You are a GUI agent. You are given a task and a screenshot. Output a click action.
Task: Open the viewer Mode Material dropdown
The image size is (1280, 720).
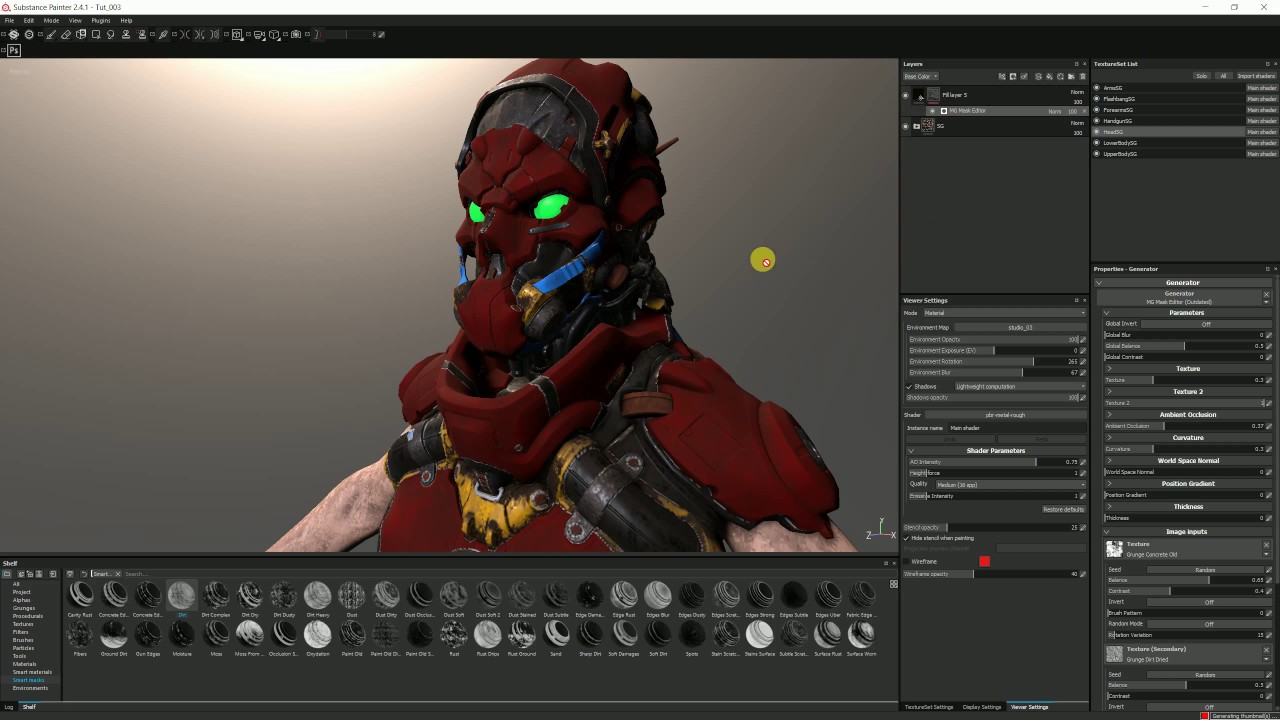point(1004,313)
